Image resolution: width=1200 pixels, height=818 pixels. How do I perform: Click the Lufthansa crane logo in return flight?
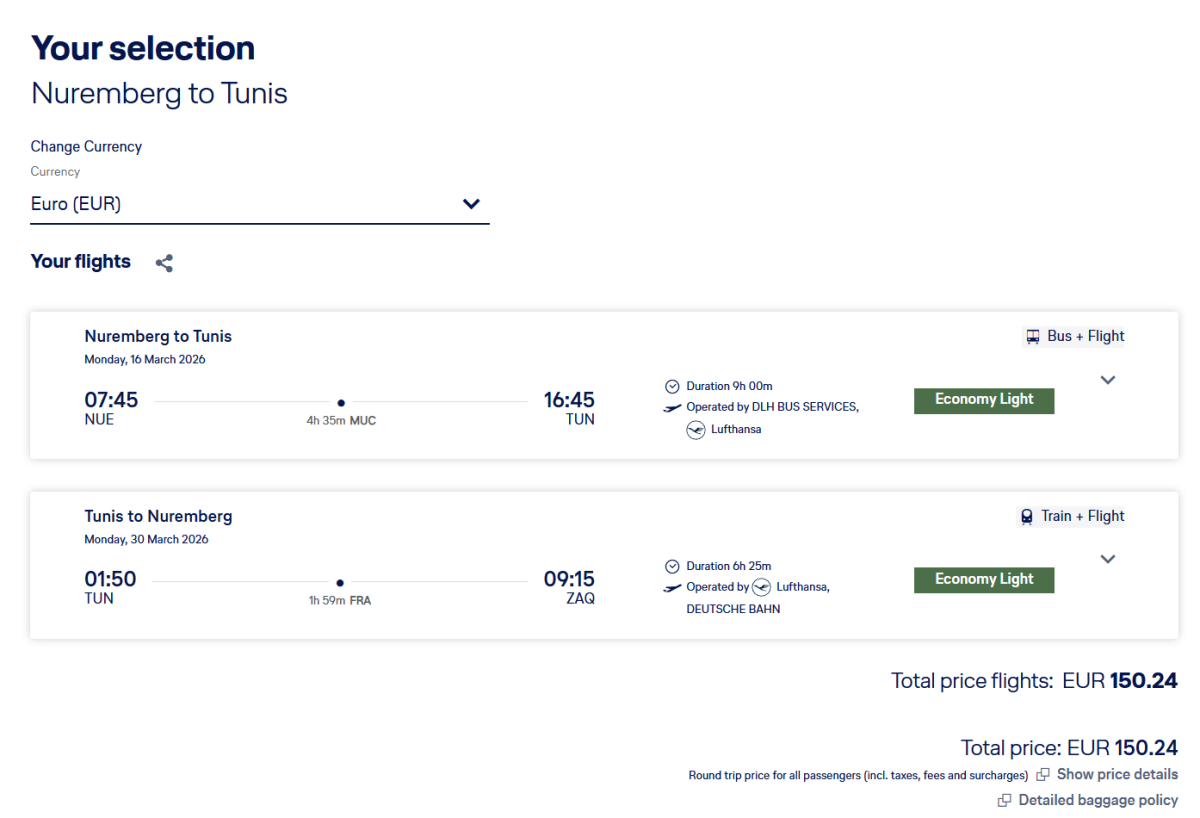(x=762, y=587)
